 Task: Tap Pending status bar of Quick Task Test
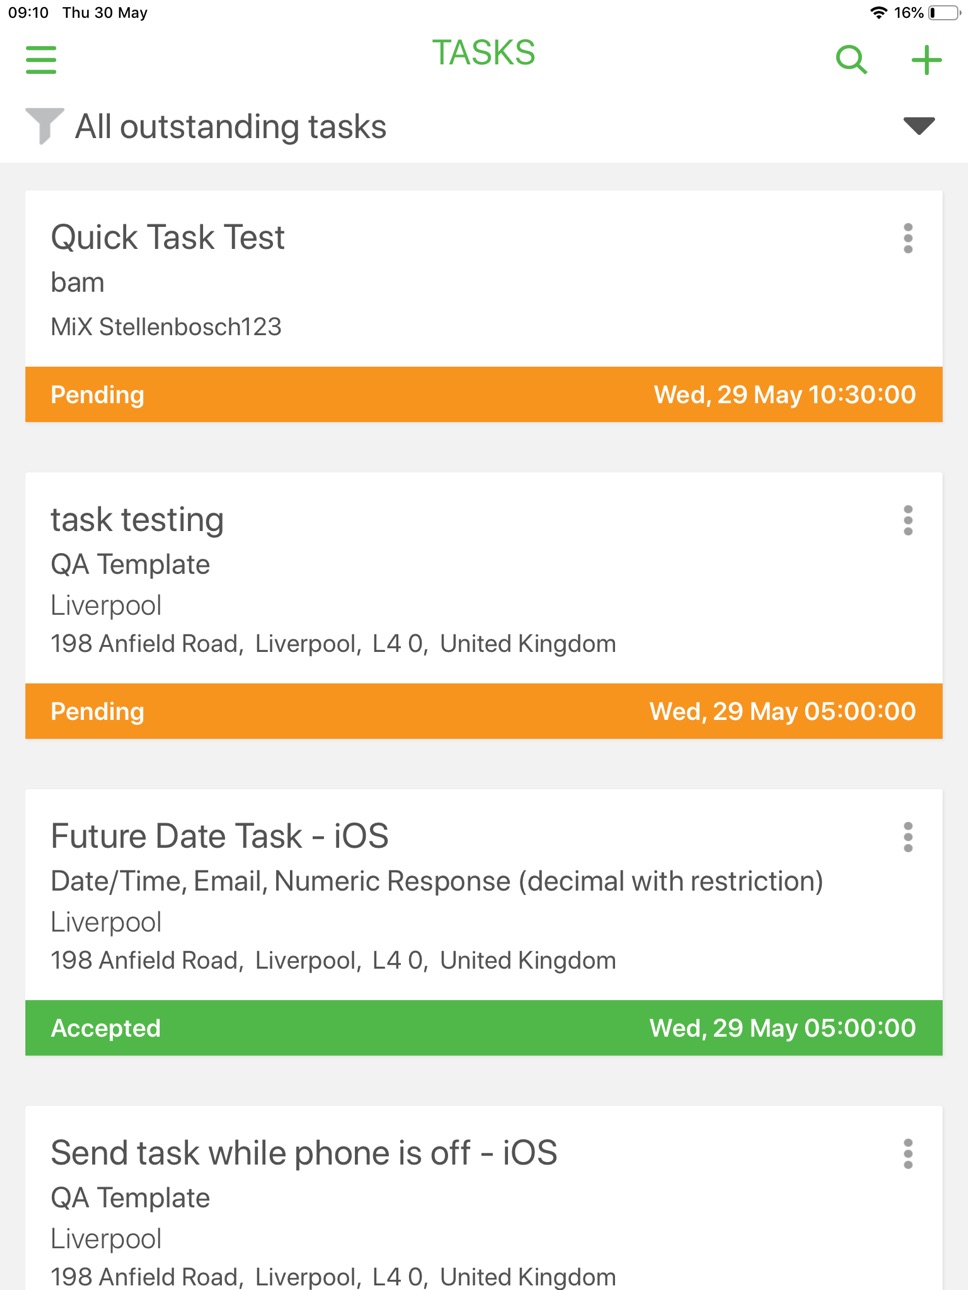click(484, 394)
